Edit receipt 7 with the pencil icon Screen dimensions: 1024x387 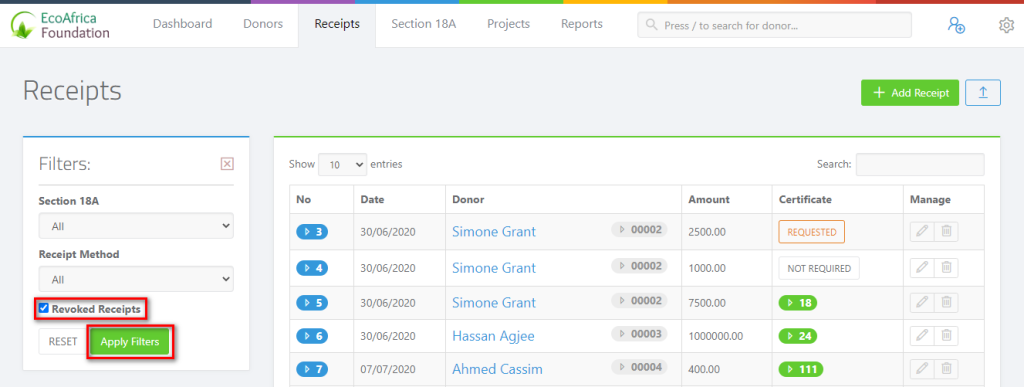[922, 369]
